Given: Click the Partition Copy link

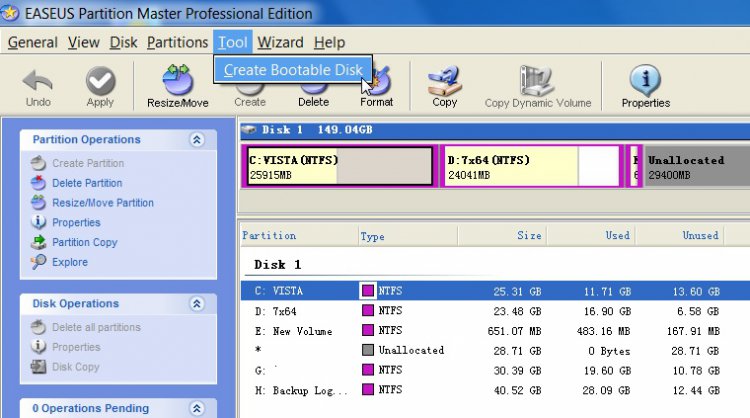Looking at the screenshot, I should (85, 242).
